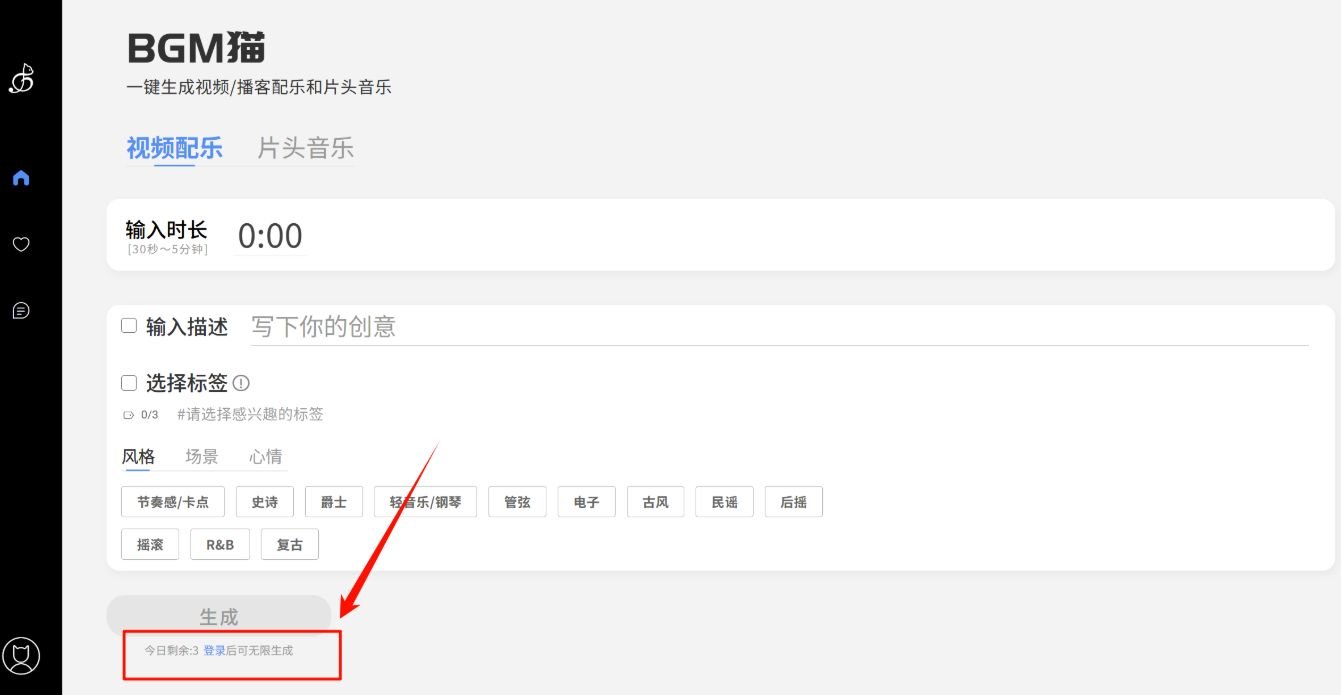Choose the 轻音乐/钢琴 style tag

(x=426, y=502)
